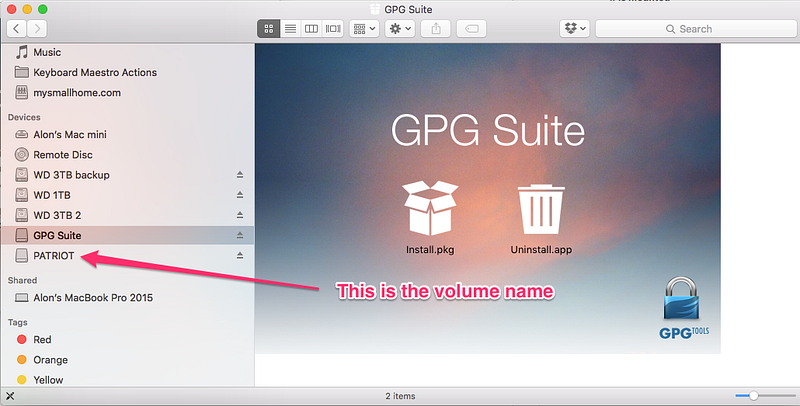Screen dimensions: 800x406
Task: Click the Tags section header
Action: 17,322
